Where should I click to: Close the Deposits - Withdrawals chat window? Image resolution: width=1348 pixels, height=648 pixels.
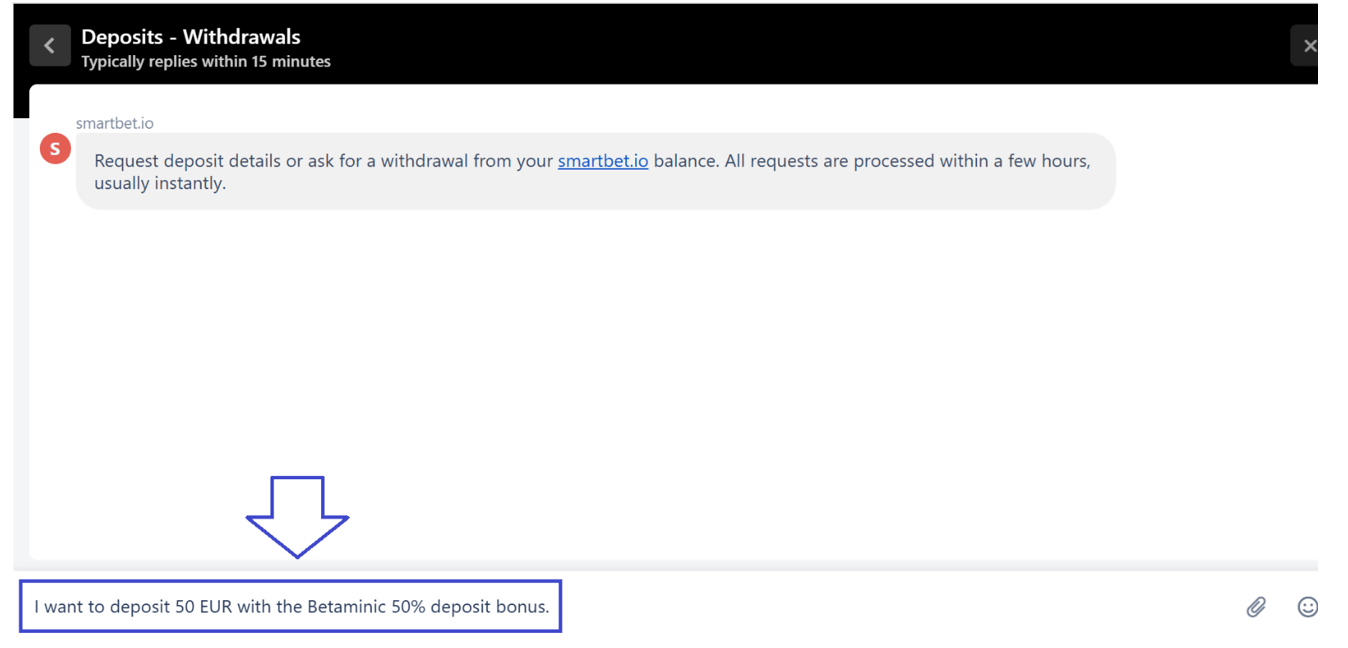click(x=1305, y=46)
